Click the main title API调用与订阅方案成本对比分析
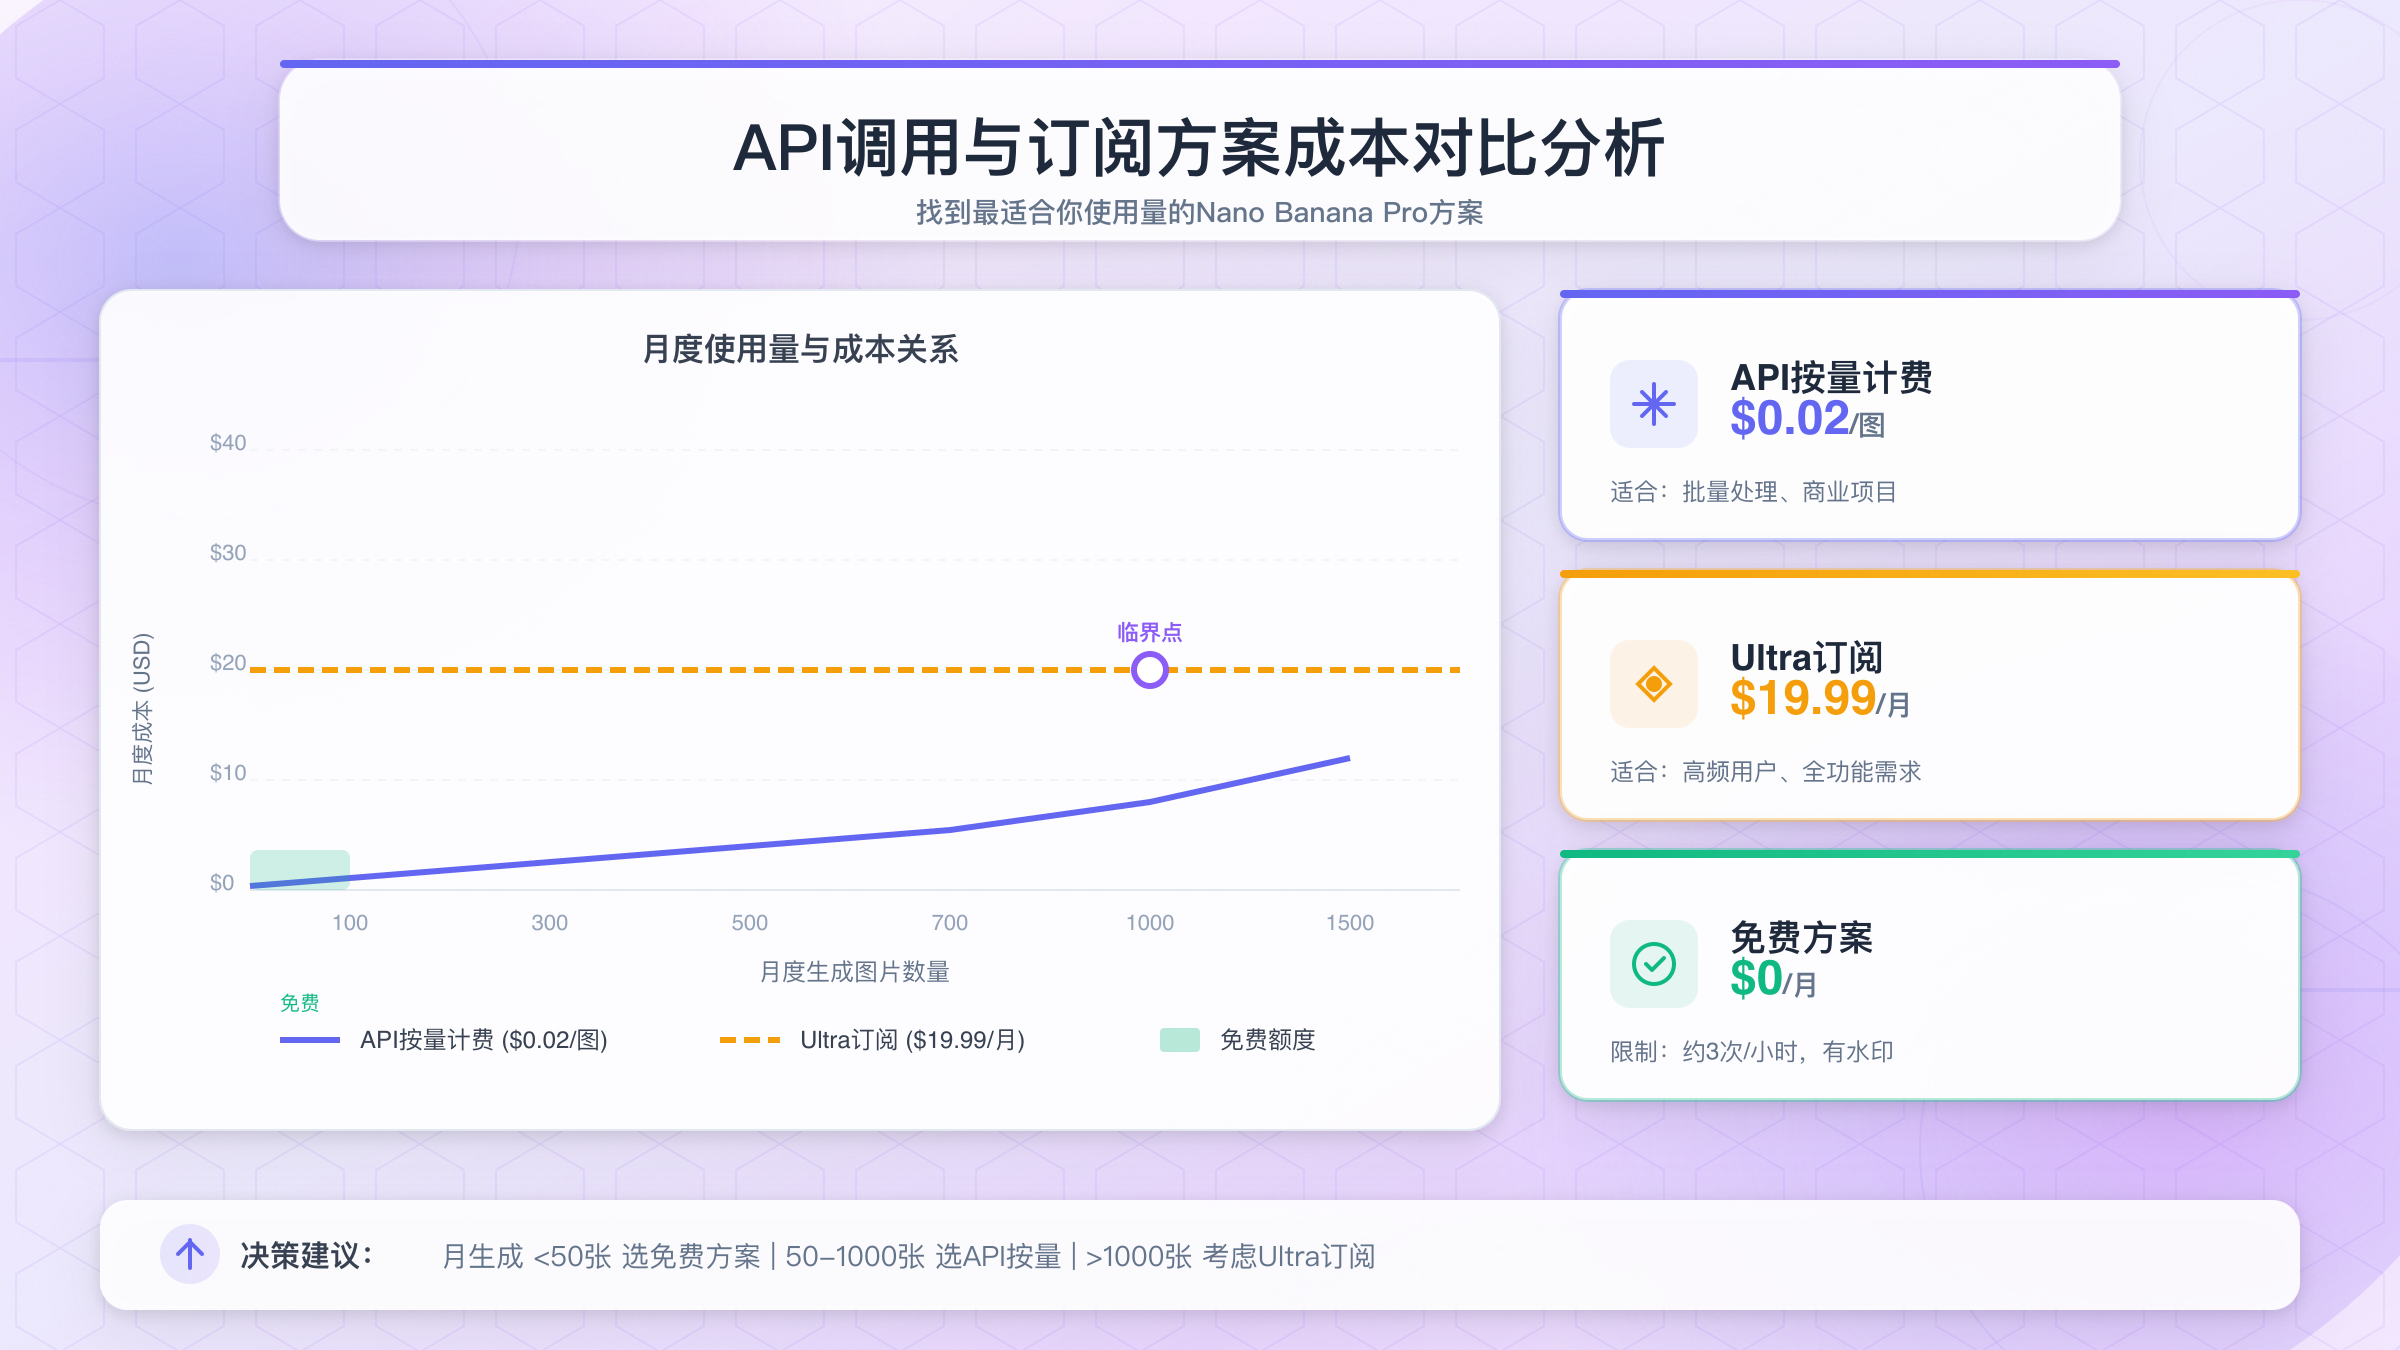2400x1350 pixels. pyautogui.click(x=1198, y=149)
